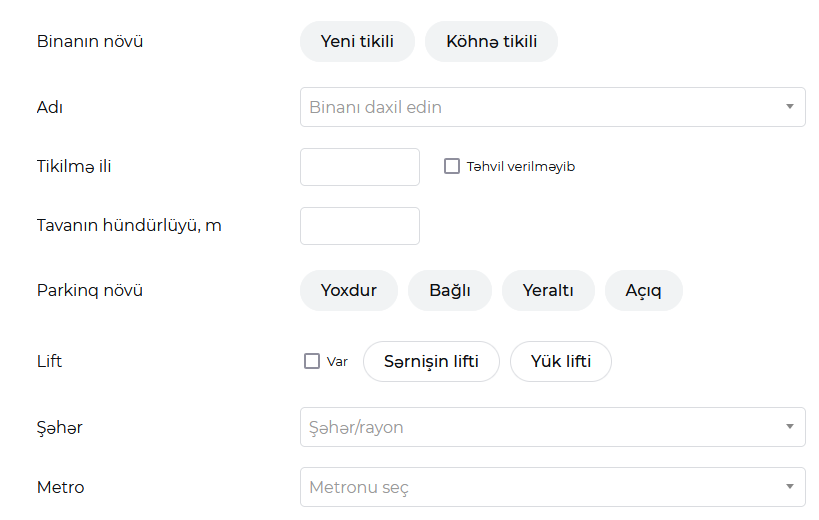Choose Bağlı parking type
The image size is (819, 520).
(450, 290)
